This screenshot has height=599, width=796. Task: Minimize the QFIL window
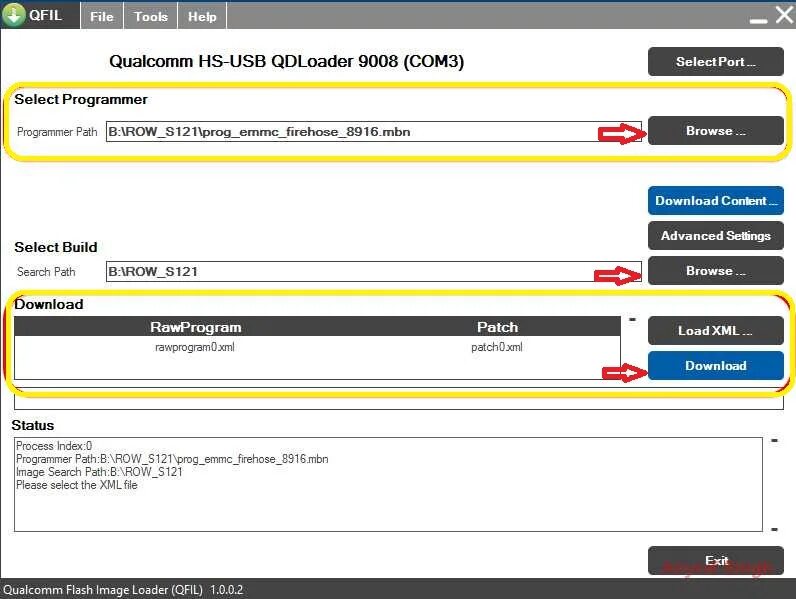(x=758, y=20)
